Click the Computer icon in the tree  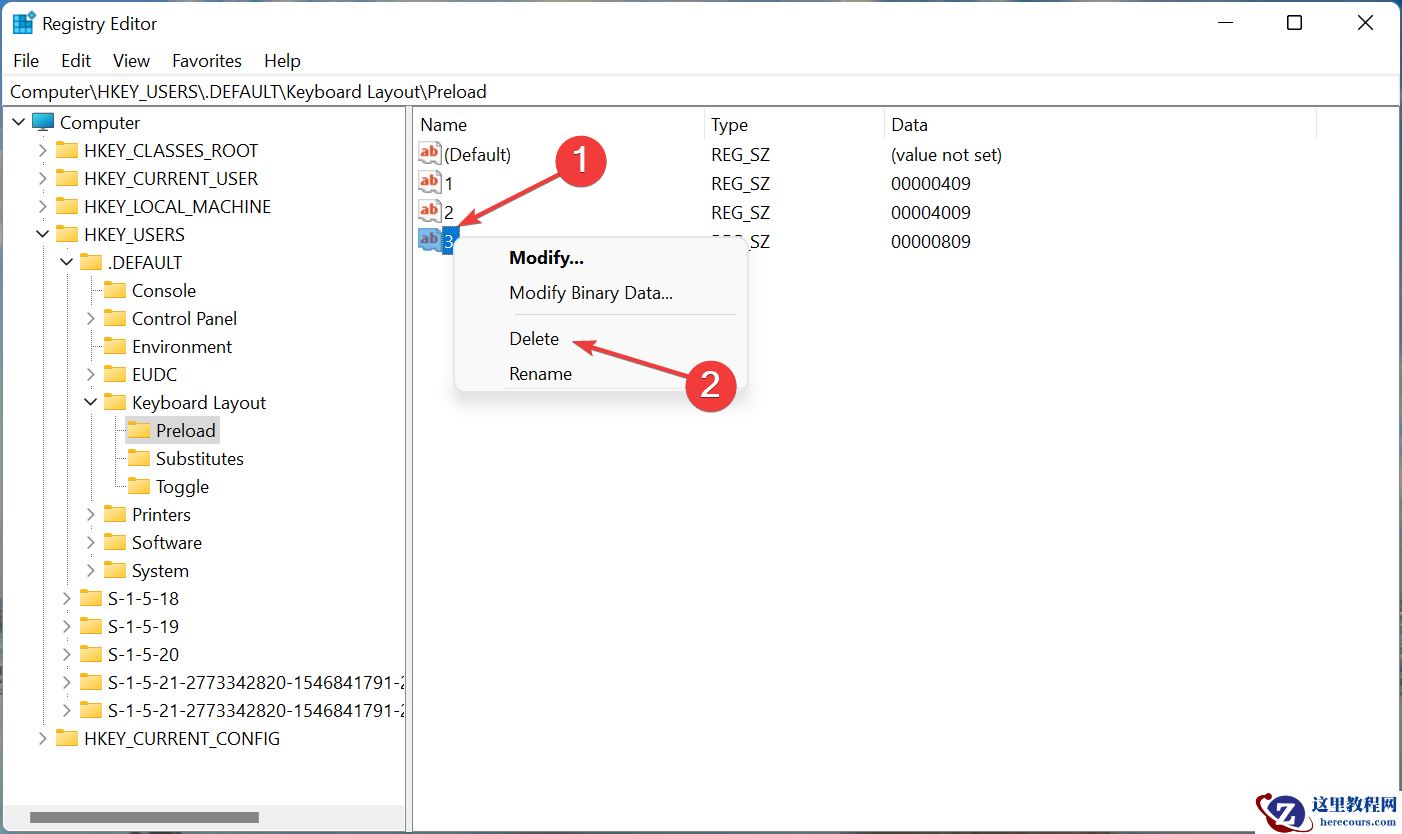point(43,122)
